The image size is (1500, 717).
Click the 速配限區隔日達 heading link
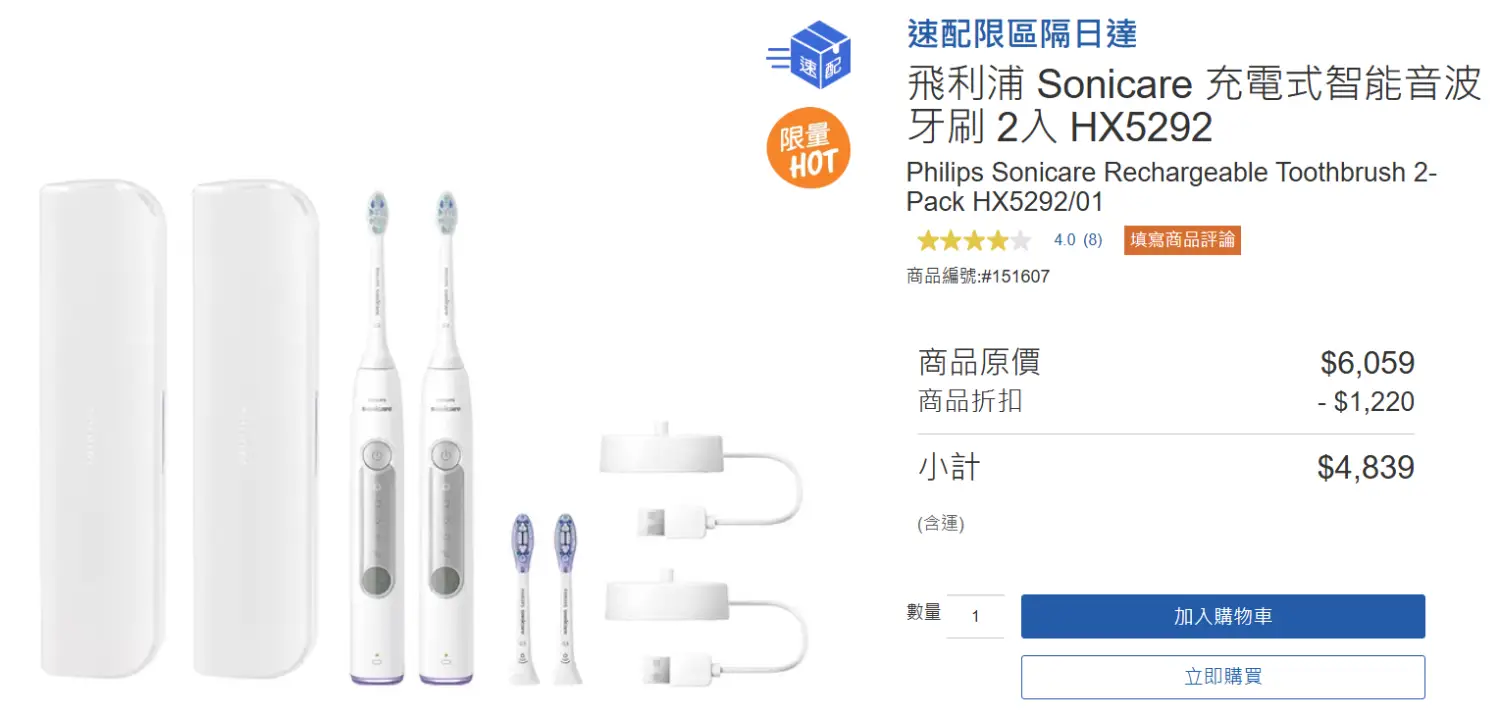coord(1022,34)
